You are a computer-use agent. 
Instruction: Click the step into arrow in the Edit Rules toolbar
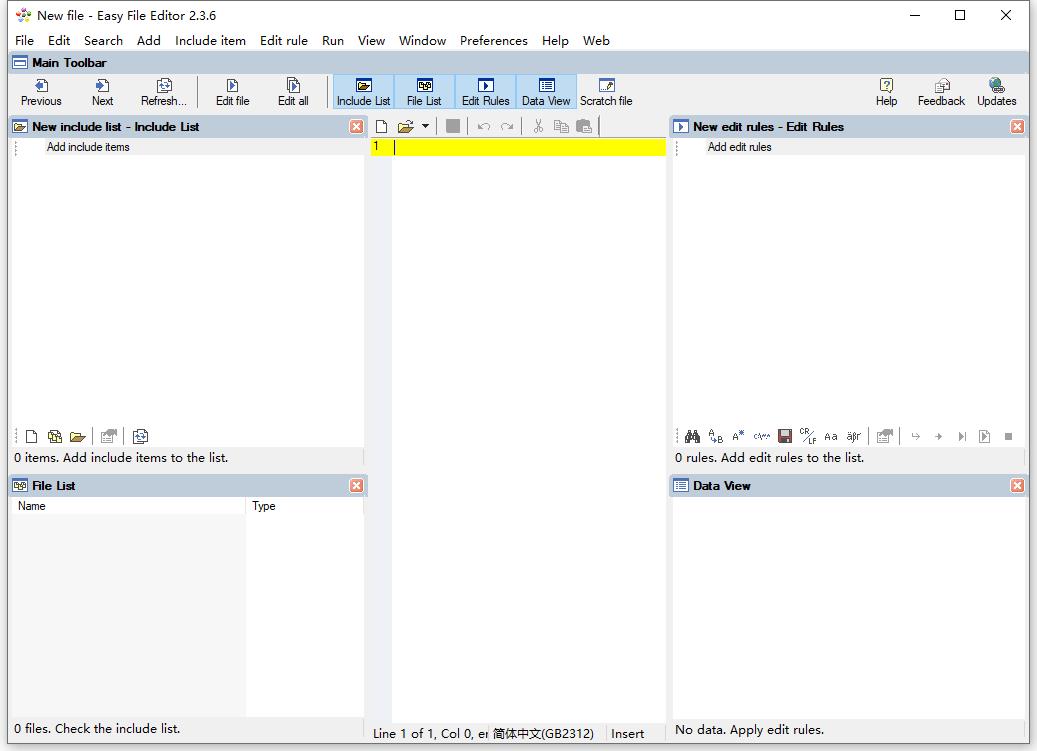916,436
